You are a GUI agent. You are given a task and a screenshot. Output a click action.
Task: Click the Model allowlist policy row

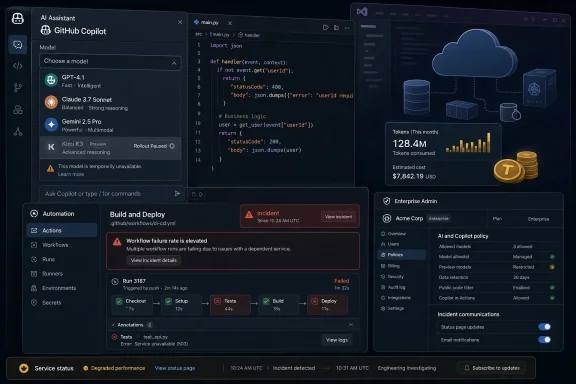pyautogui.click(x=496, y=257)
